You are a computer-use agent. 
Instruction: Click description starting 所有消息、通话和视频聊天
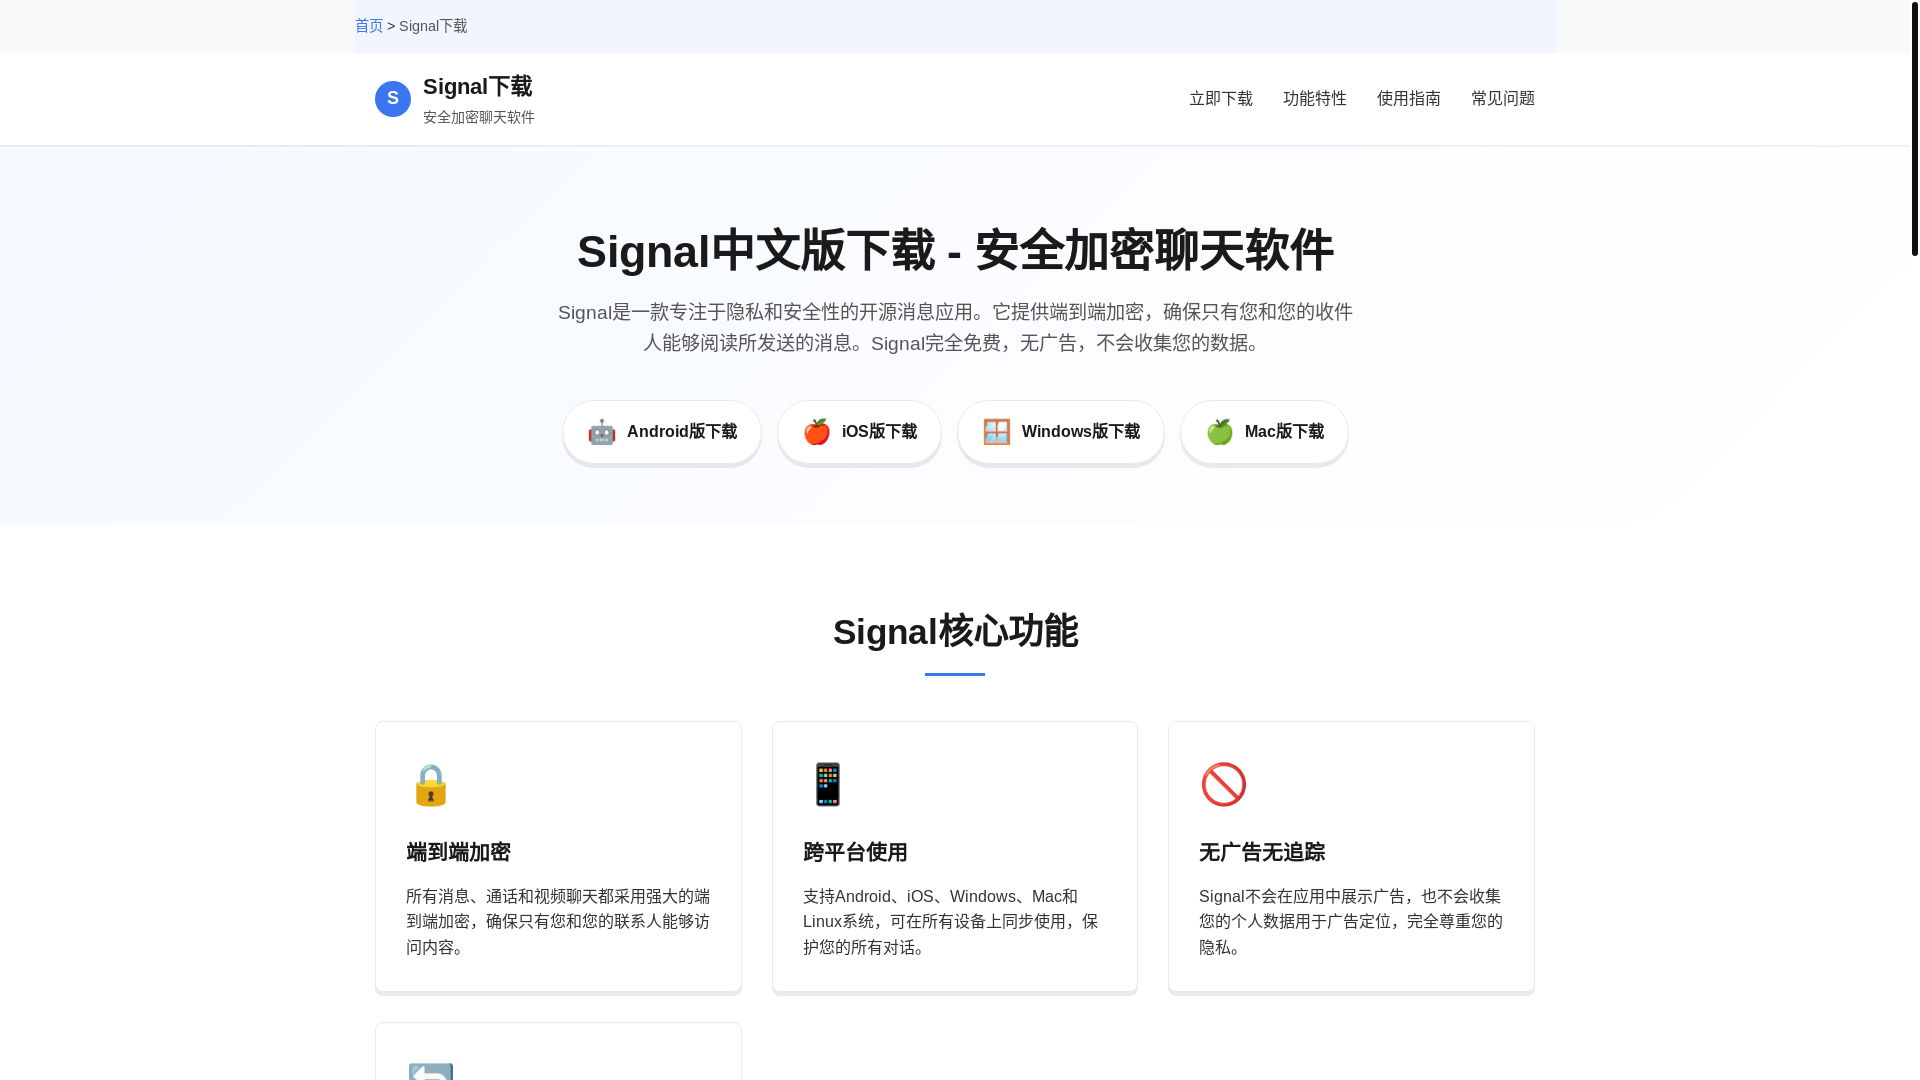point(558,922)
